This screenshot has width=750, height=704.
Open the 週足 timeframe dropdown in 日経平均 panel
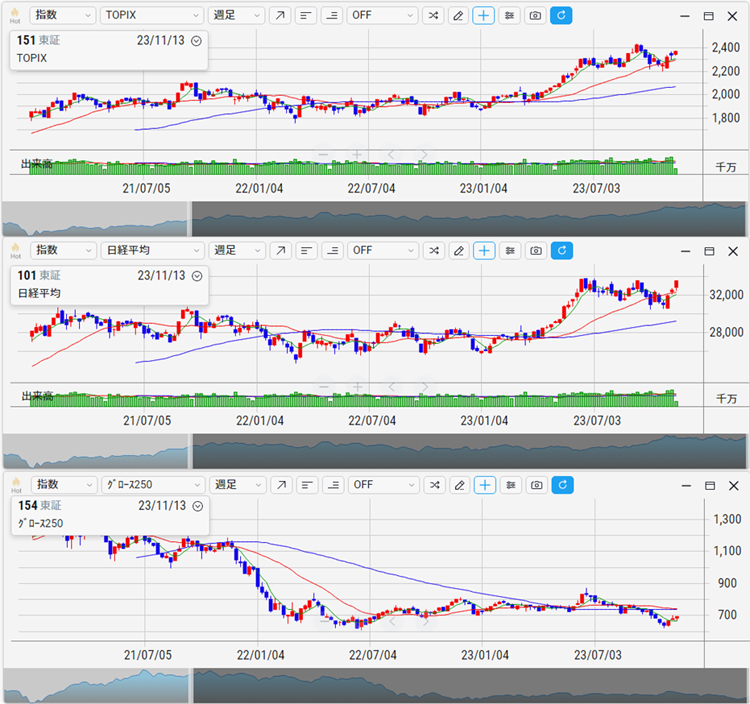[x=238, y=250]
